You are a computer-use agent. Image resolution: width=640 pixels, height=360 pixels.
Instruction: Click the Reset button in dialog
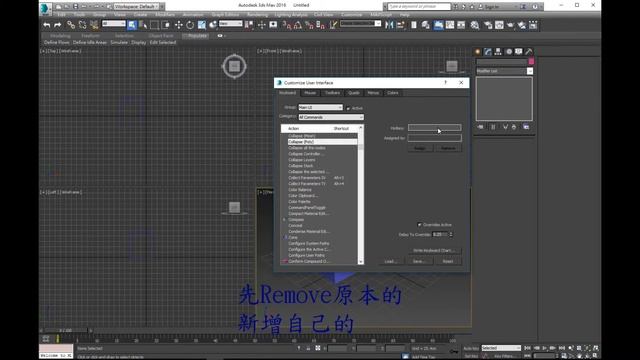point(448,261)
